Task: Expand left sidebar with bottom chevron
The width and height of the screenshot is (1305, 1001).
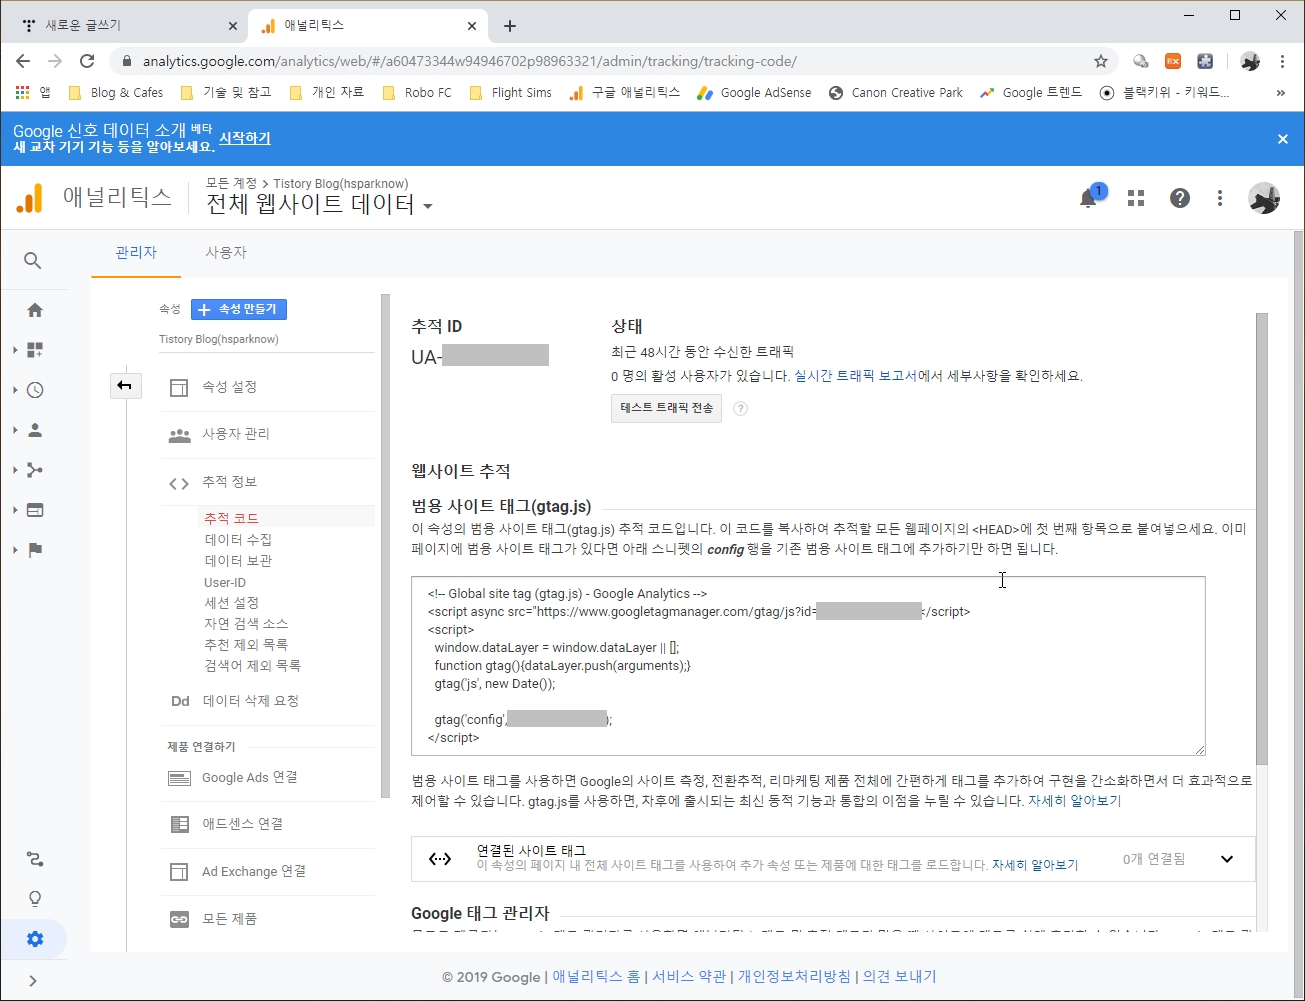Action: tap(33, 981)
